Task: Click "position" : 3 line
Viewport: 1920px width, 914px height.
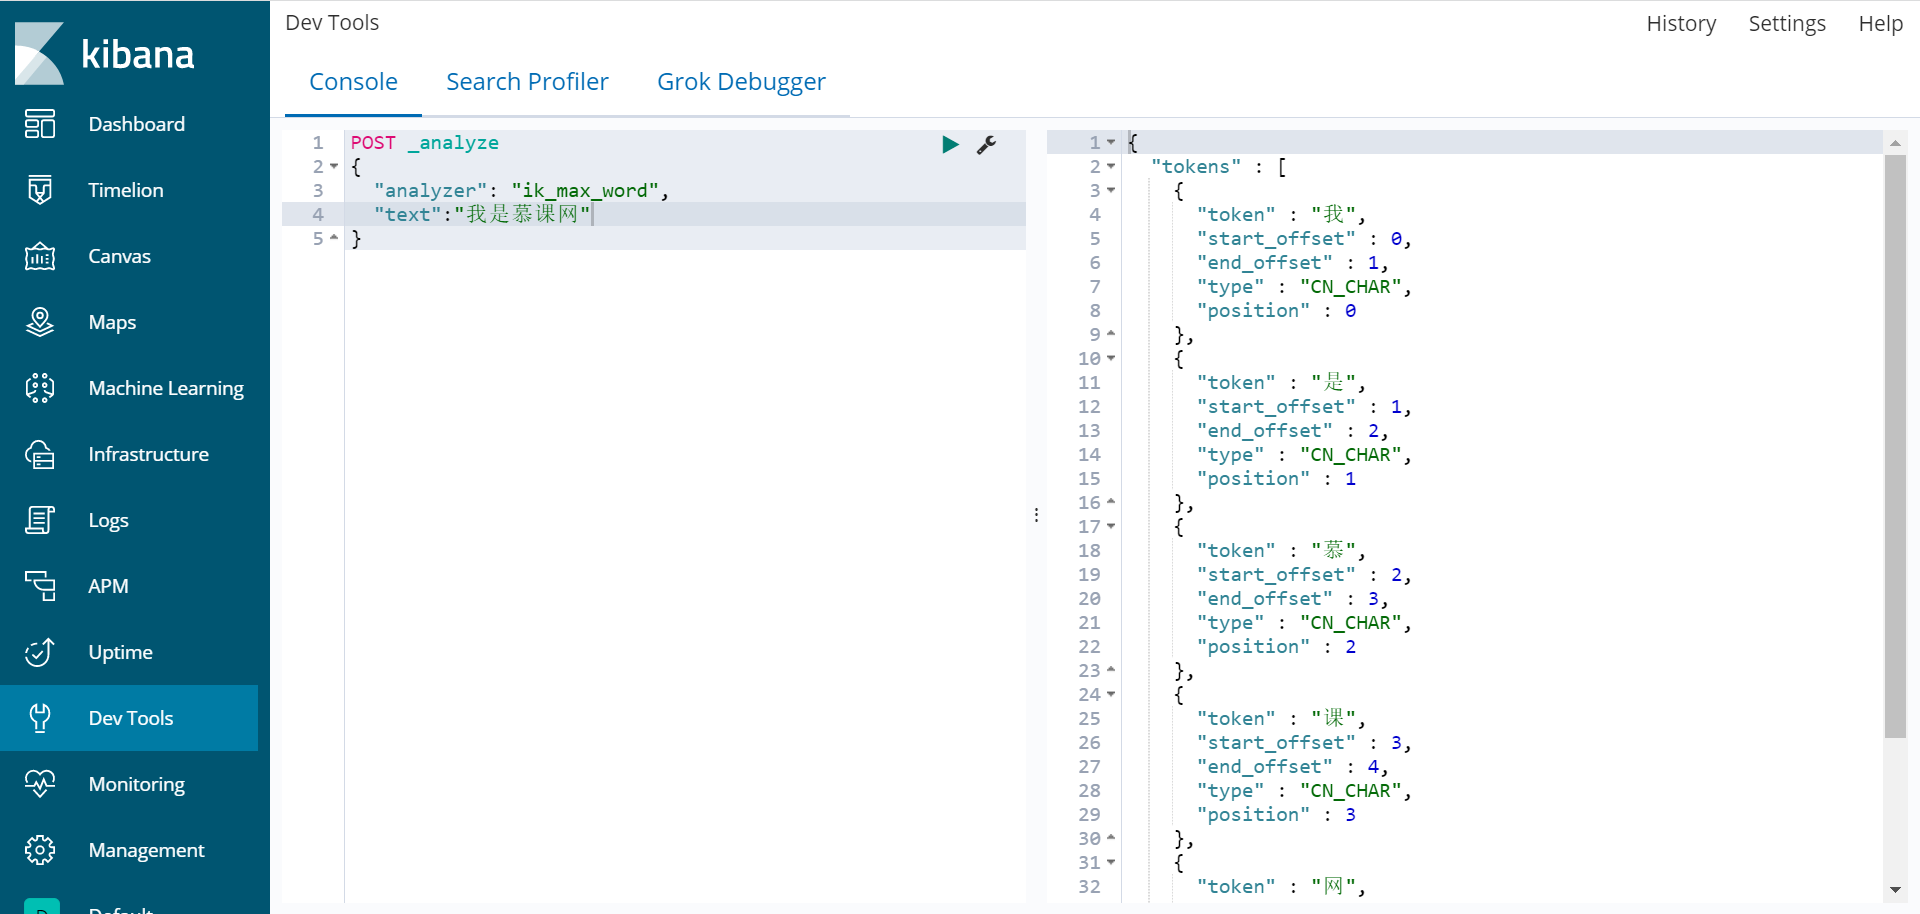Action: click(1277, 814)
